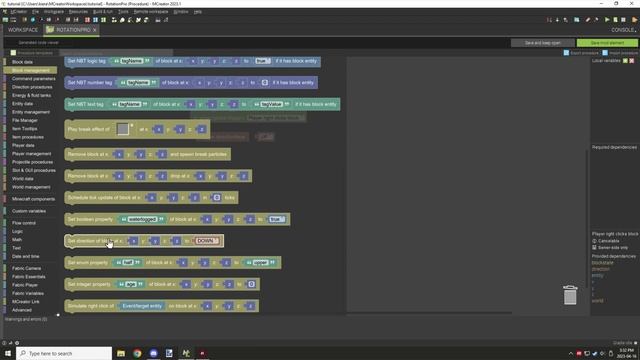Show hidden system tray icons
Image resolution: width=640 pixels, height=360 pixels.
pyautogui.click(x=571, y=353)
